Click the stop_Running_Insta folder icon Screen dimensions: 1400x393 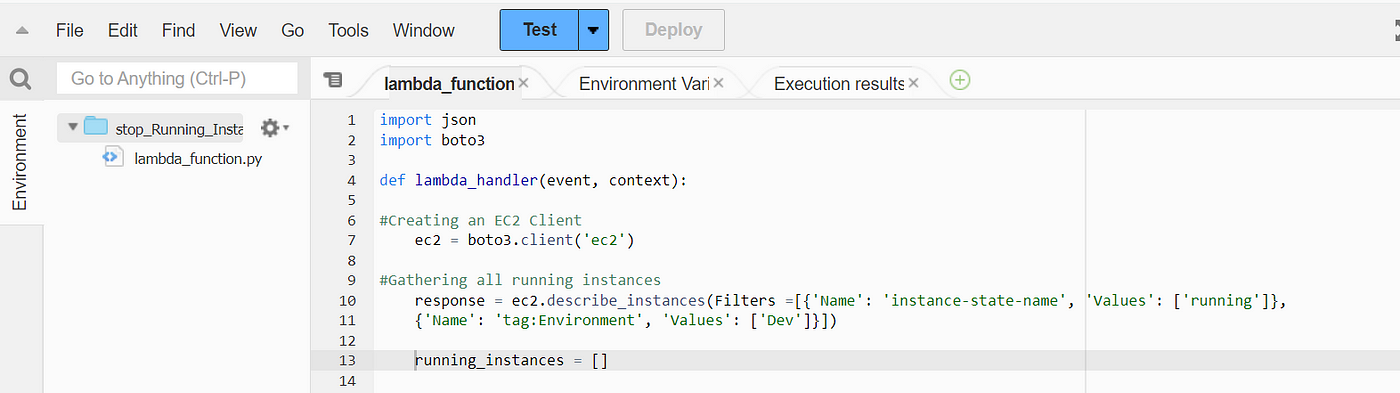[96, 127]
